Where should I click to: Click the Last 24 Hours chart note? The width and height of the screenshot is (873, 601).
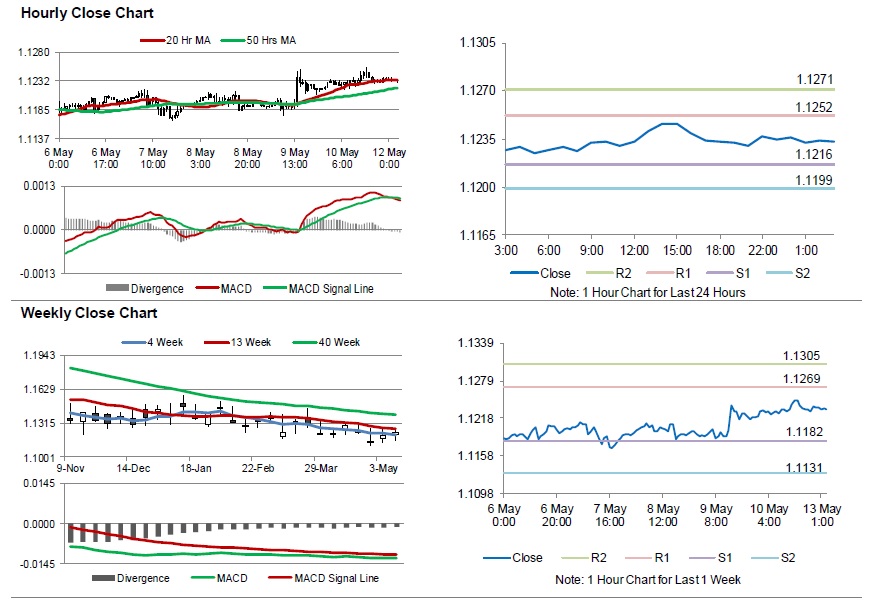pyautogui.click(x=648, y=292)
